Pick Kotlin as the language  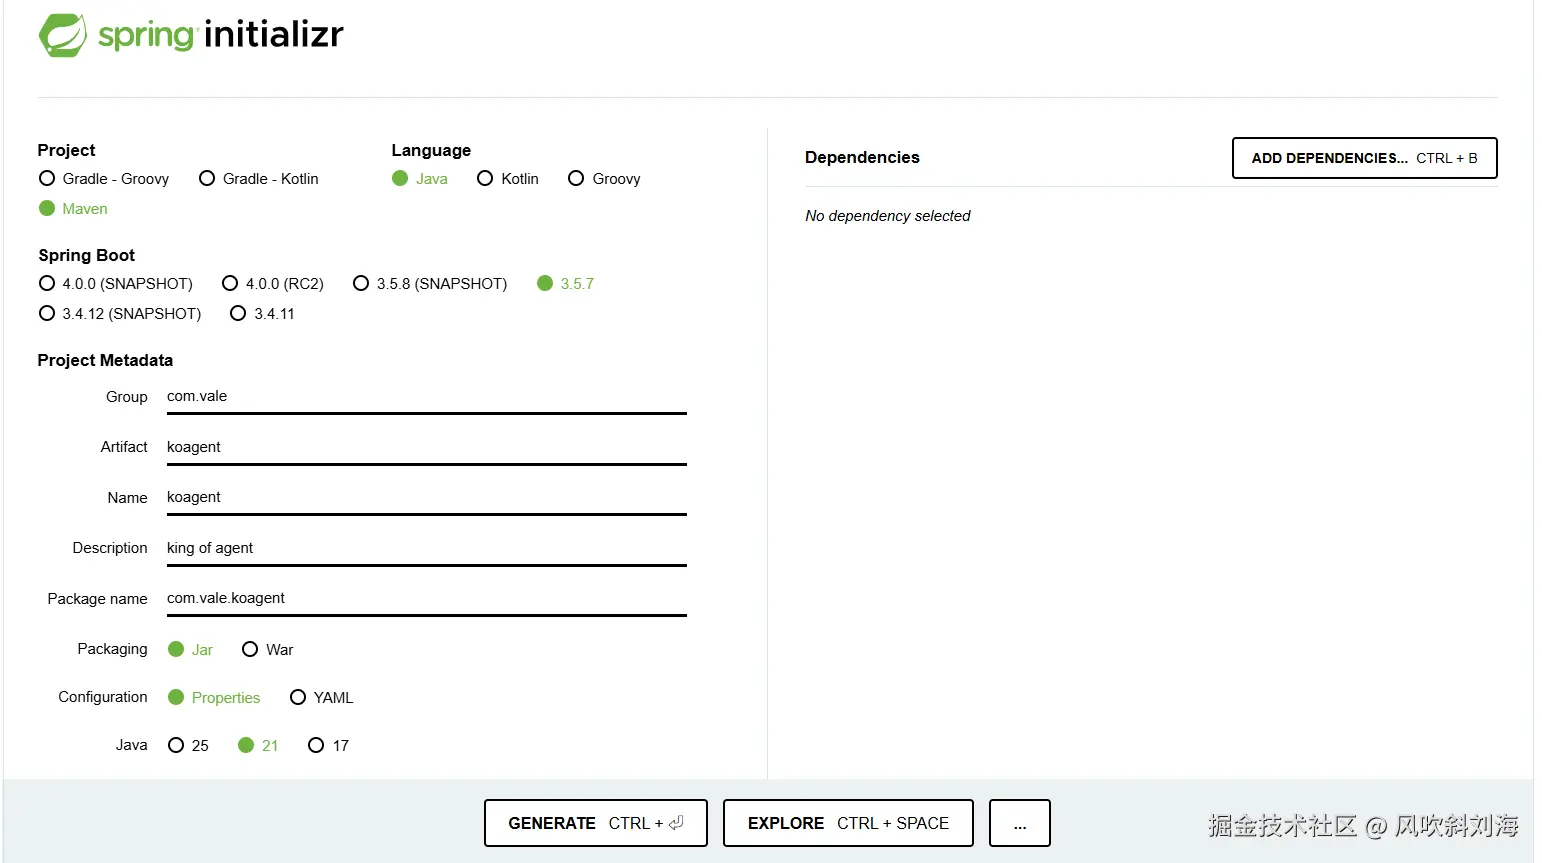[508, 179]
